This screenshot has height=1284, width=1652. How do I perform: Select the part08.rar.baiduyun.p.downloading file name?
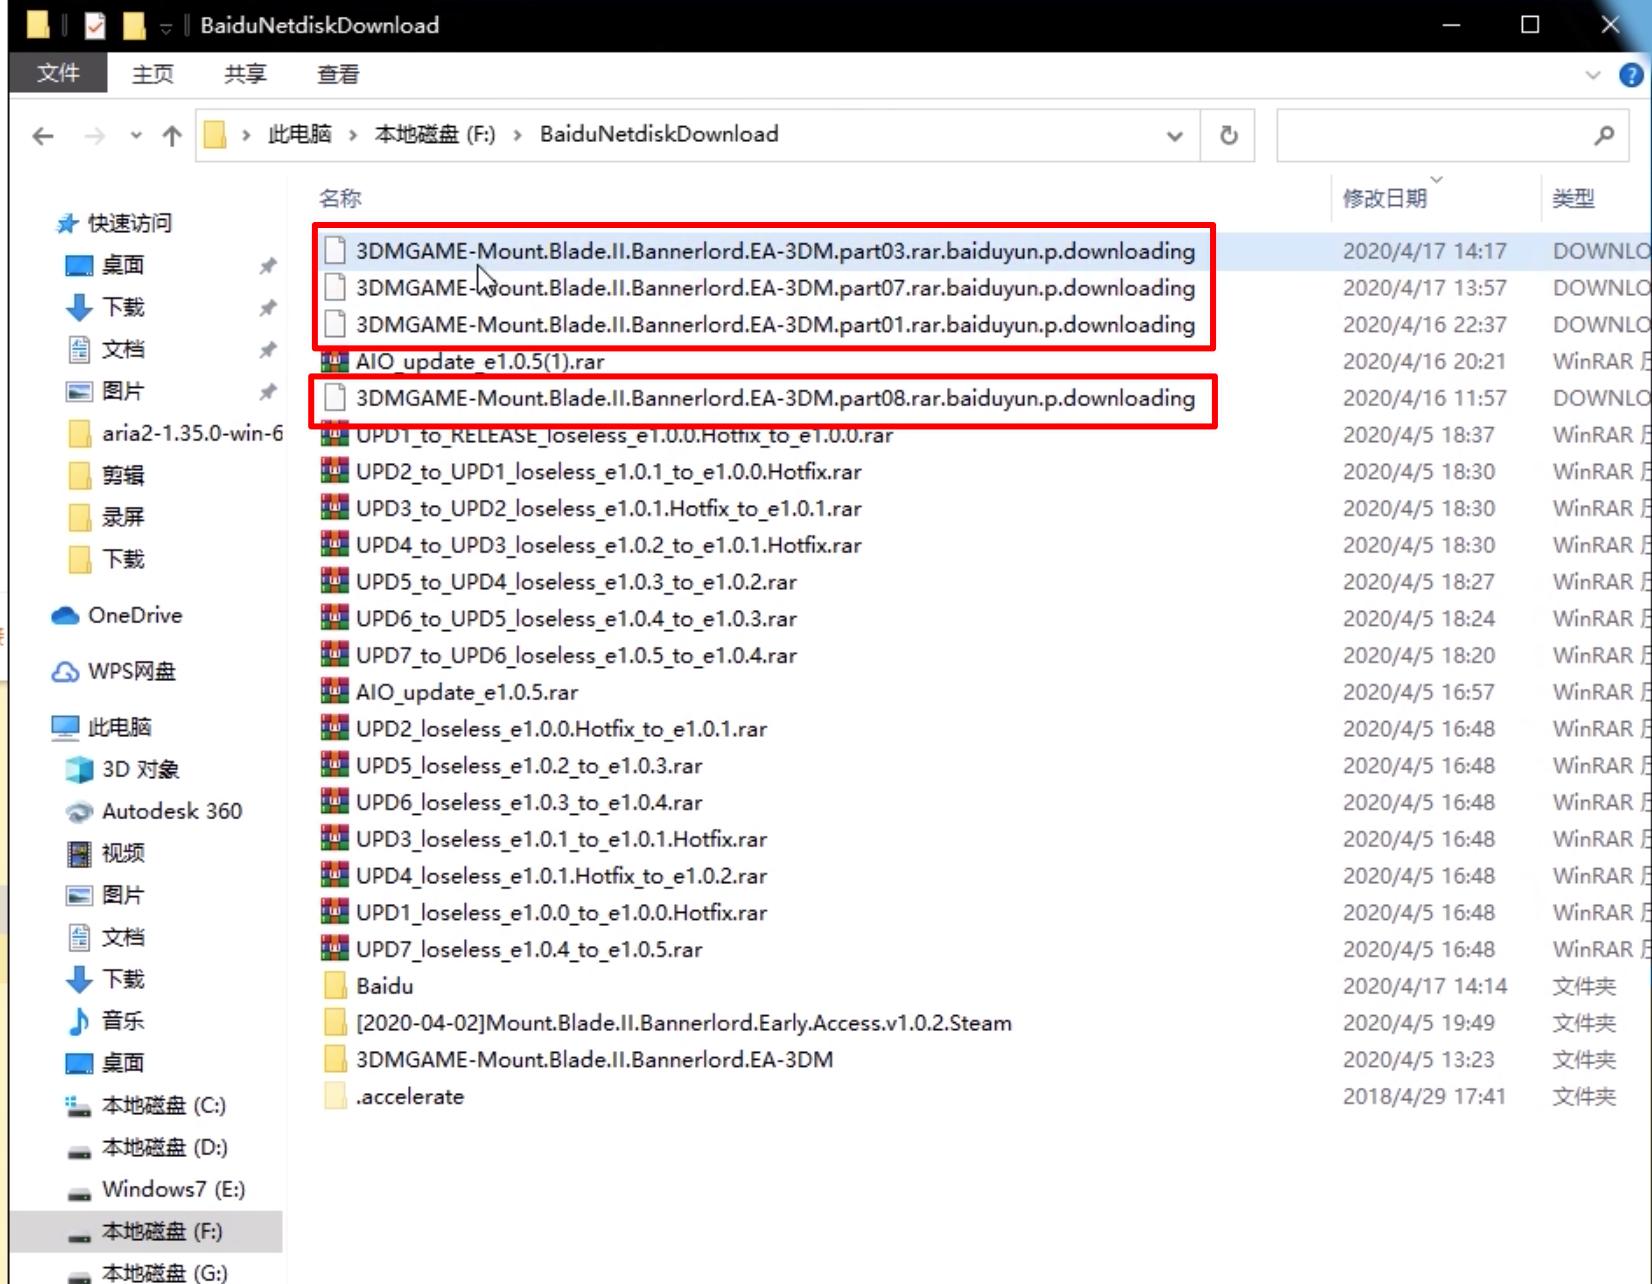775,398
